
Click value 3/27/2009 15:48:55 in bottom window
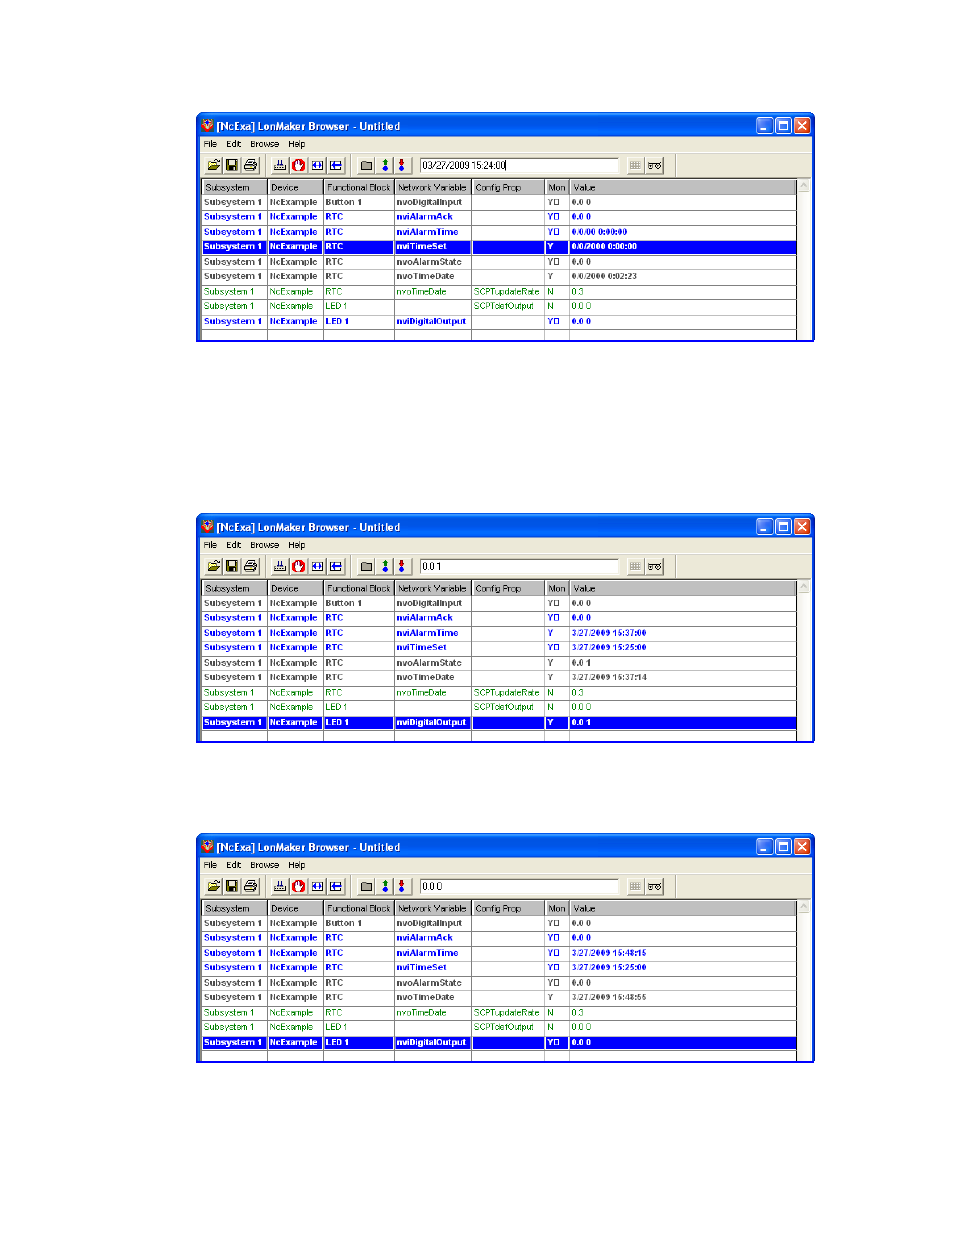point(609,997)
